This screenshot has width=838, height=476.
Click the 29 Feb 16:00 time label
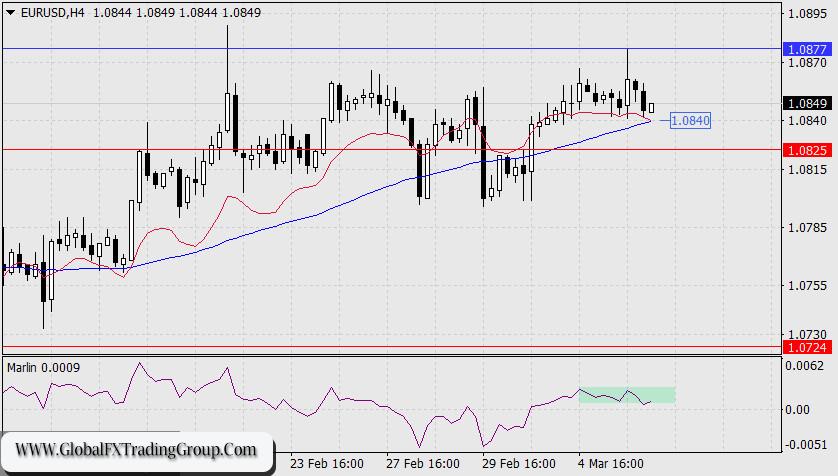518,463
